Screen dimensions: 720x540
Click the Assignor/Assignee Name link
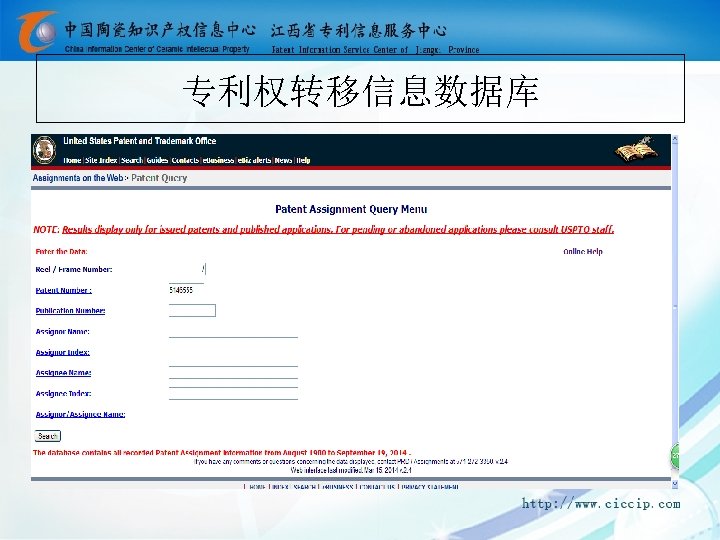[80, 414]
